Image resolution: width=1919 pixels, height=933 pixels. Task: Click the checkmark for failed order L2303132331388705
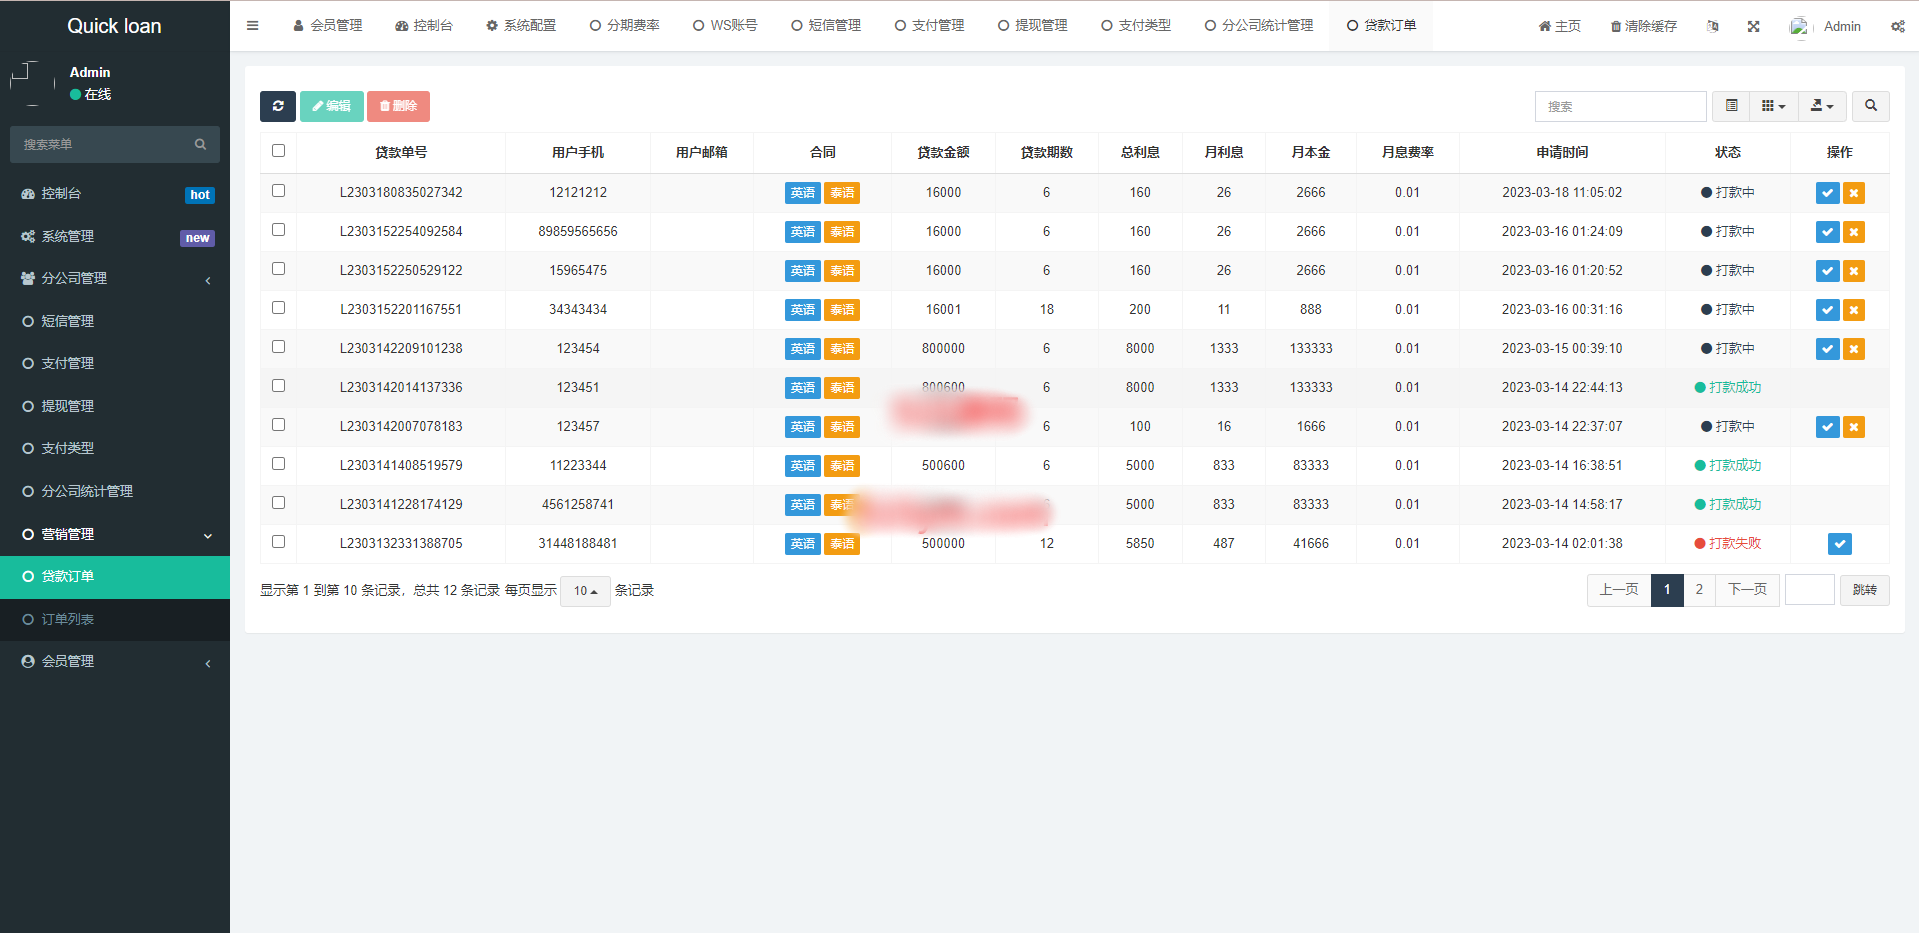[1839, 544]
